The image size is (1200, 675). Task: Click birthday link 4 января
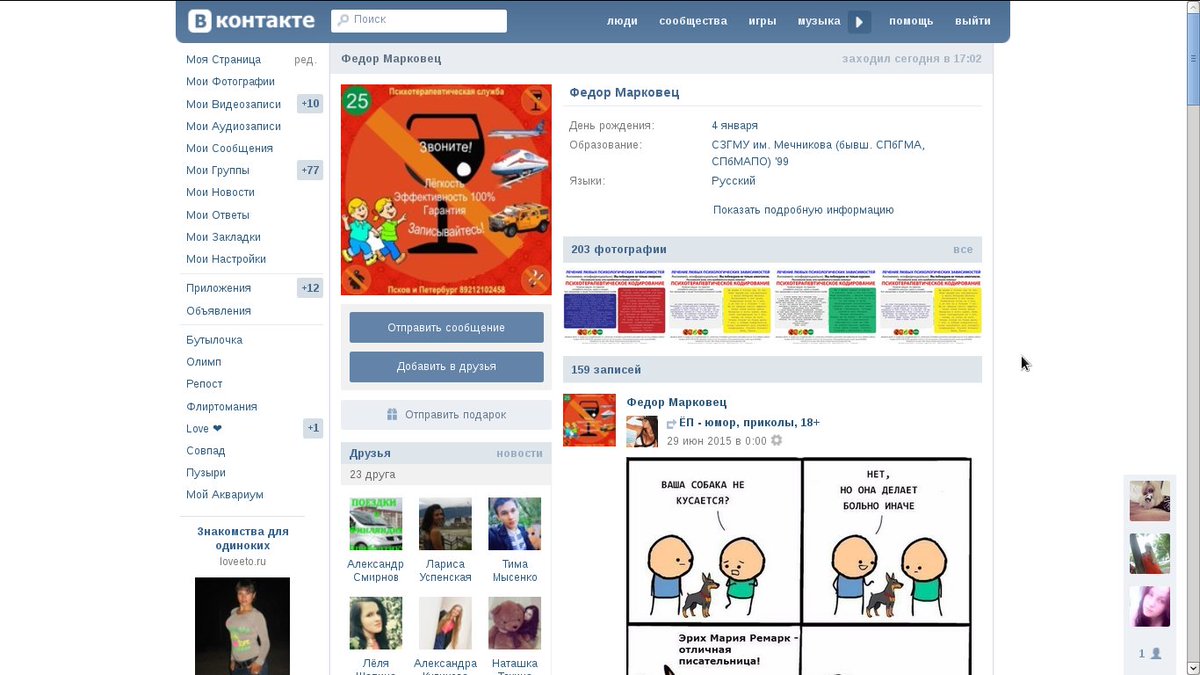click(x=734, y=126)
